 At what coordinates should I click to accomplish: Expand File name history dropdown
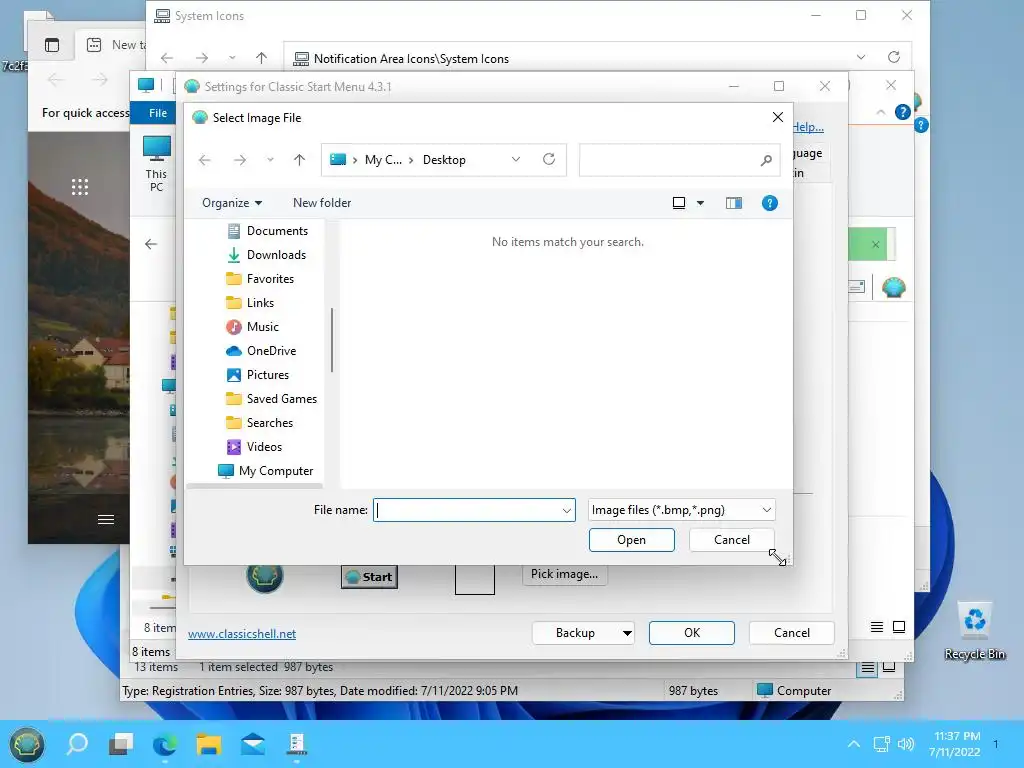[567, 510]
